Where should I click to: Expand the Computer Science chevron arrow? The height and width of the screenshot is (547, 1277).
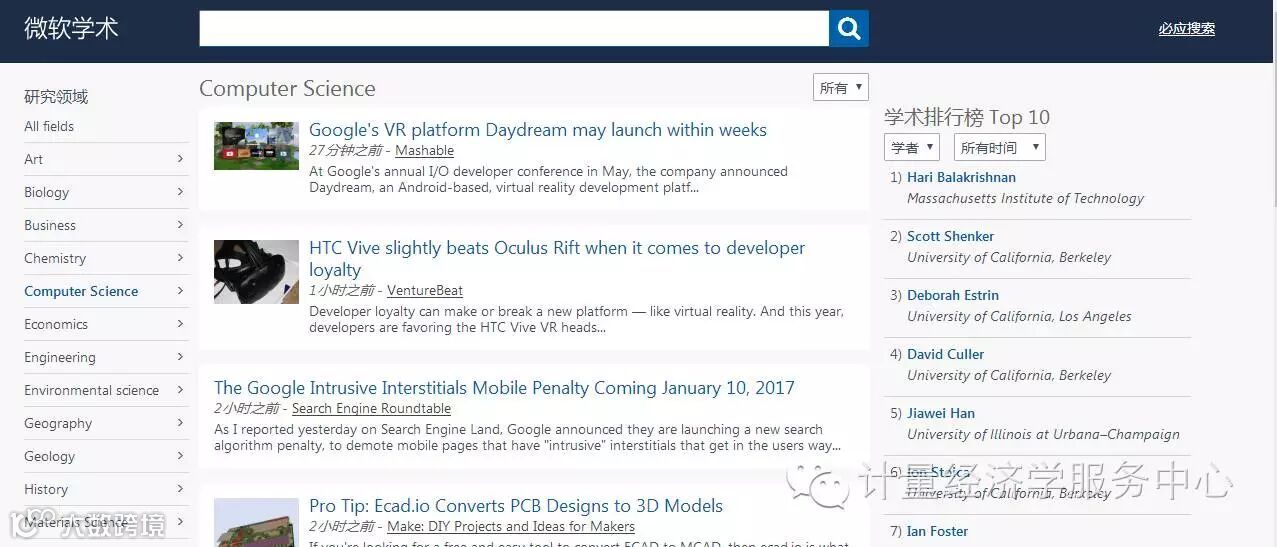[180, 290]
